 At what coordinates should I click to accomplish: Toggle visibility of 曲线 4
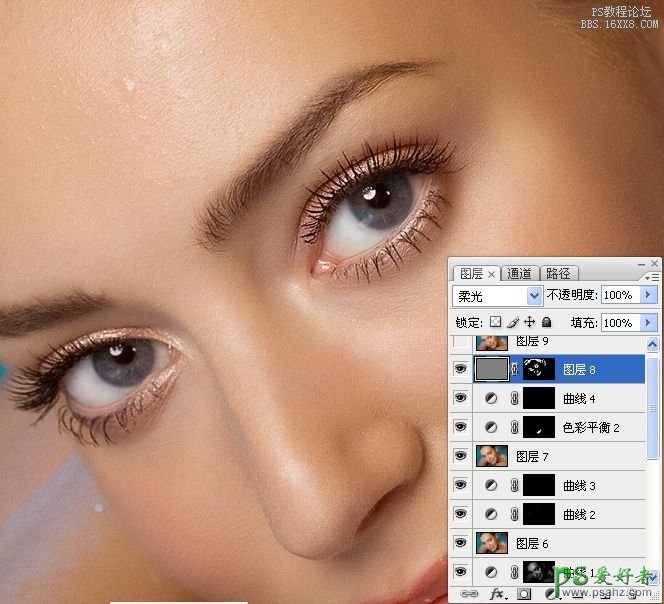(460, 398)
